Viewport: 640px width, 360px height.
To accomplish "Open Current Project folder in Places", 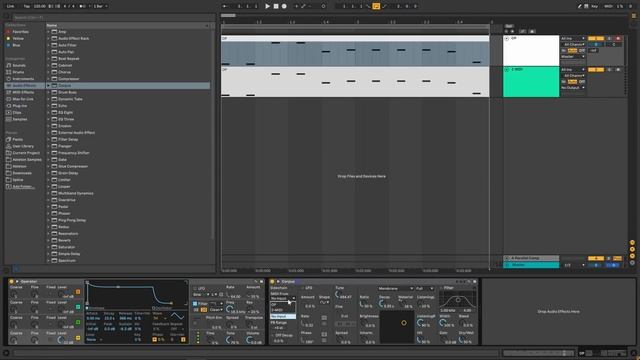I will point(26,153).
